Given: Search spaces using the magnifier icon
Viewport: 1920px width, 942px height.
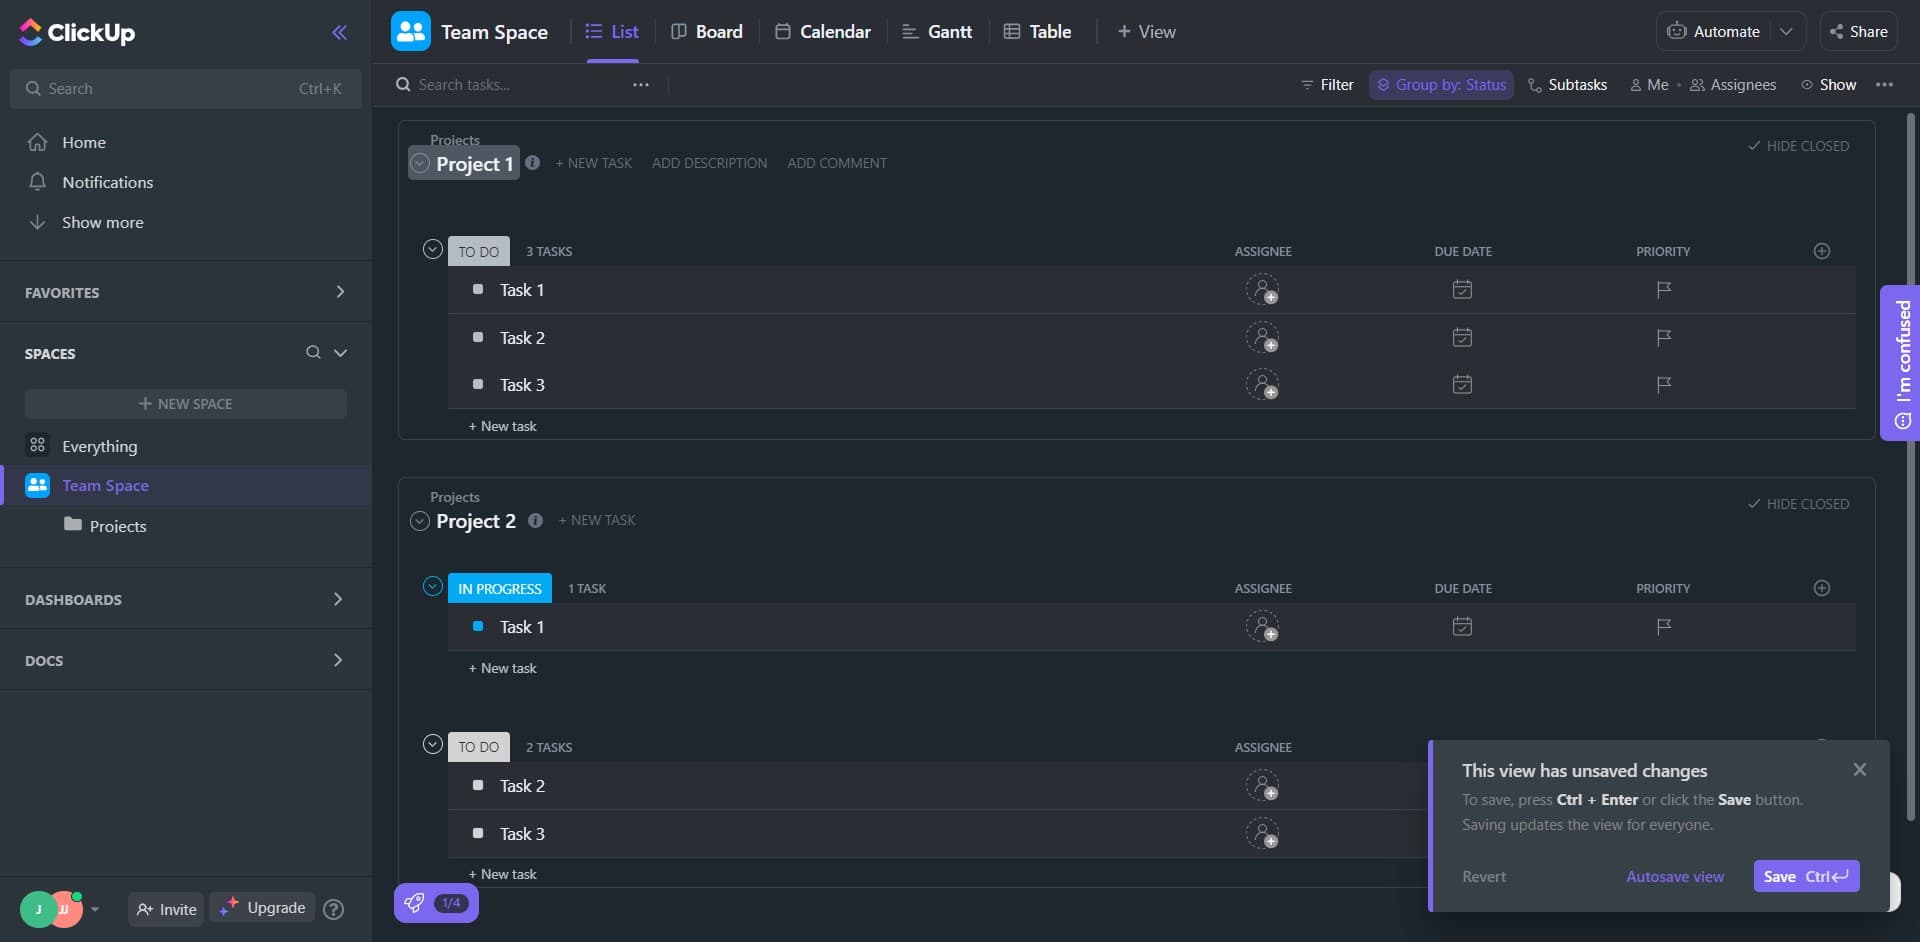Looking at the screenshot, I should click(313, 353).
